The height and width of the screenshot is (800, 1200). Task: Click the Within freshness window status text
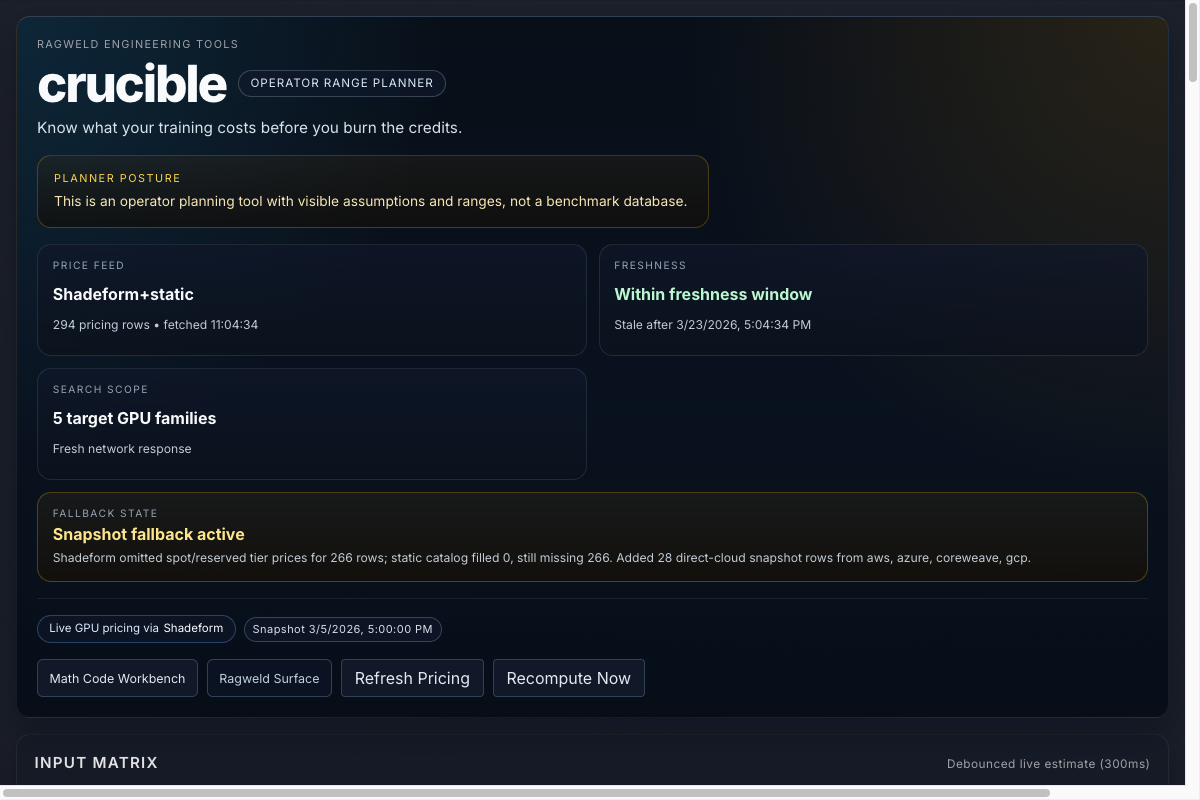(713, 294)
